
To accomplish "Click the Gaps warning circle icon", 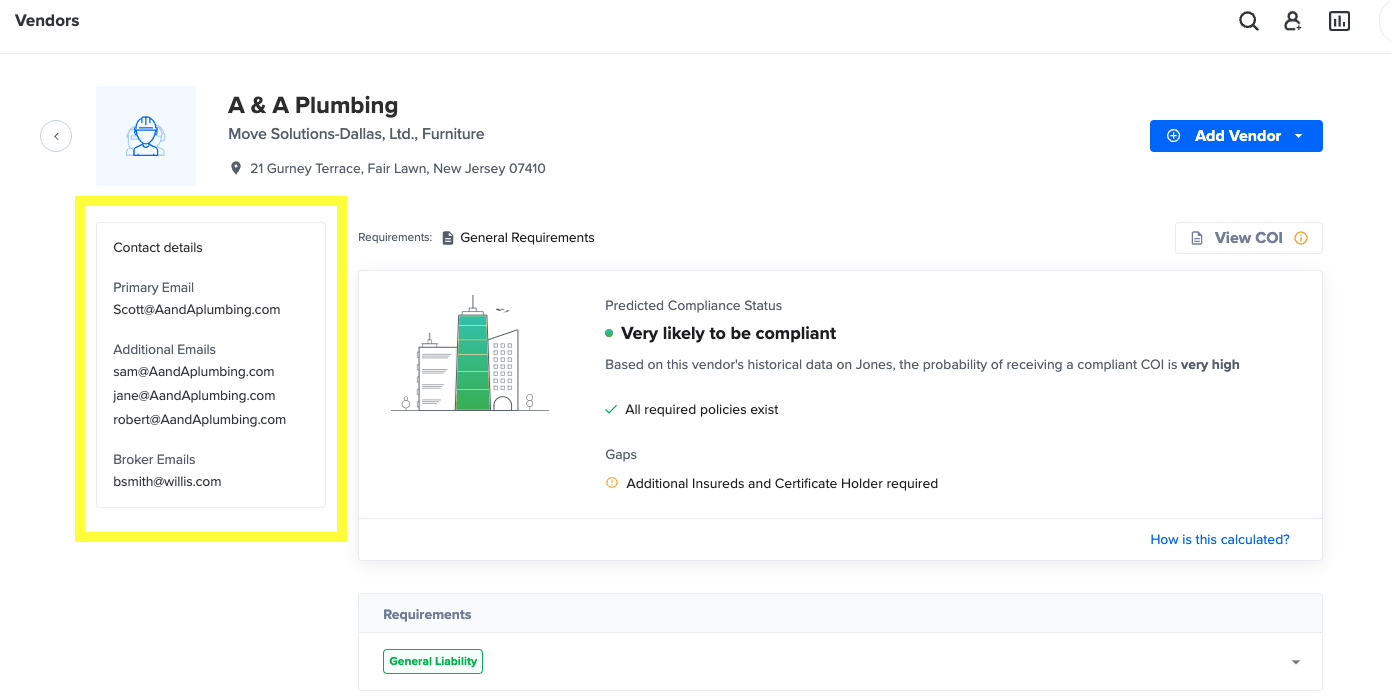I will (x=612, y=483).
